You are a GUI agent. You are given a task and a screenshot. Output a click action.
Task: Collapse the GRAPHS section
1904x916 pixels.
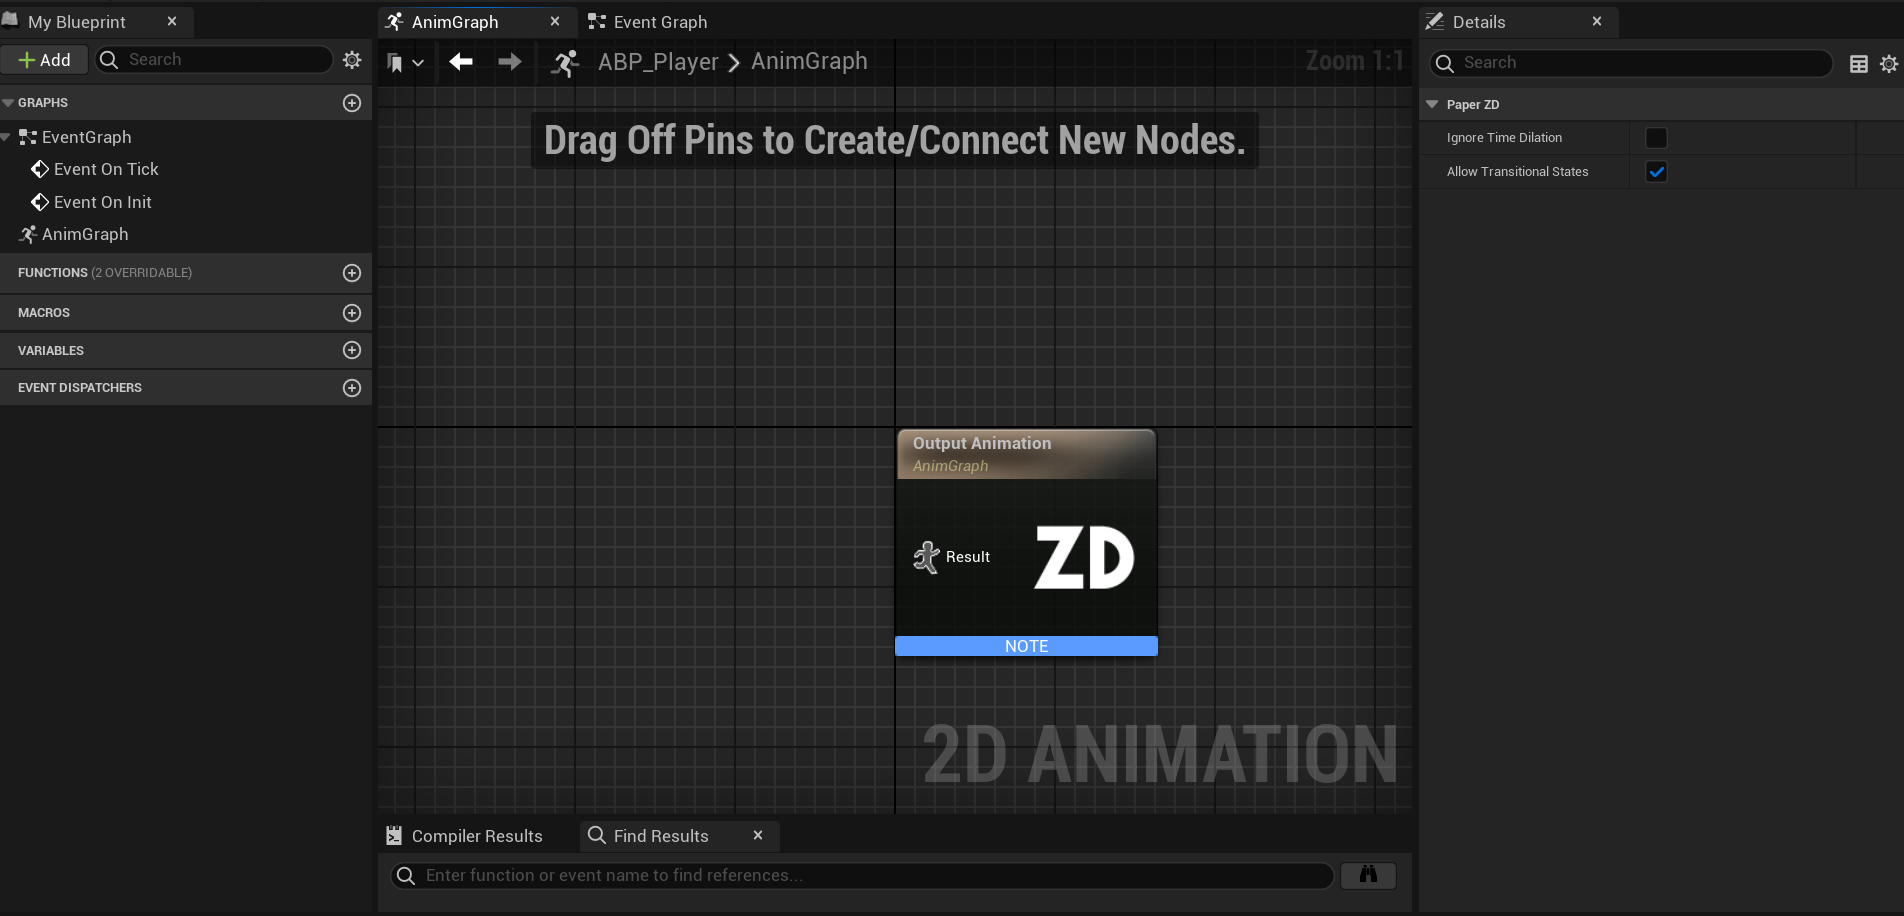[8, 103]
